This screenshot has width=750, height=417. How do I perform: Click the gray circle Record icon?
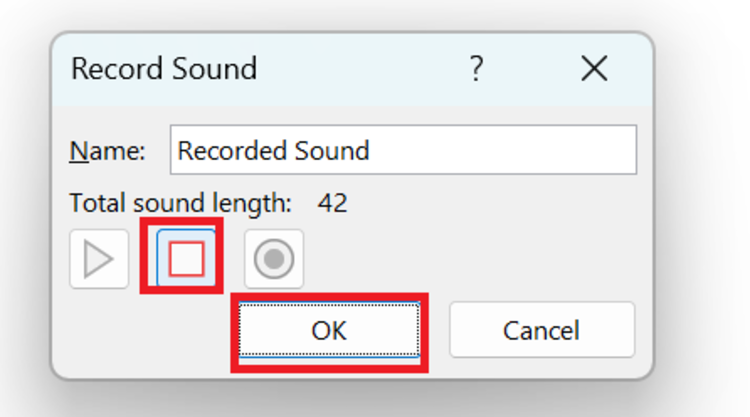point(274,259)
